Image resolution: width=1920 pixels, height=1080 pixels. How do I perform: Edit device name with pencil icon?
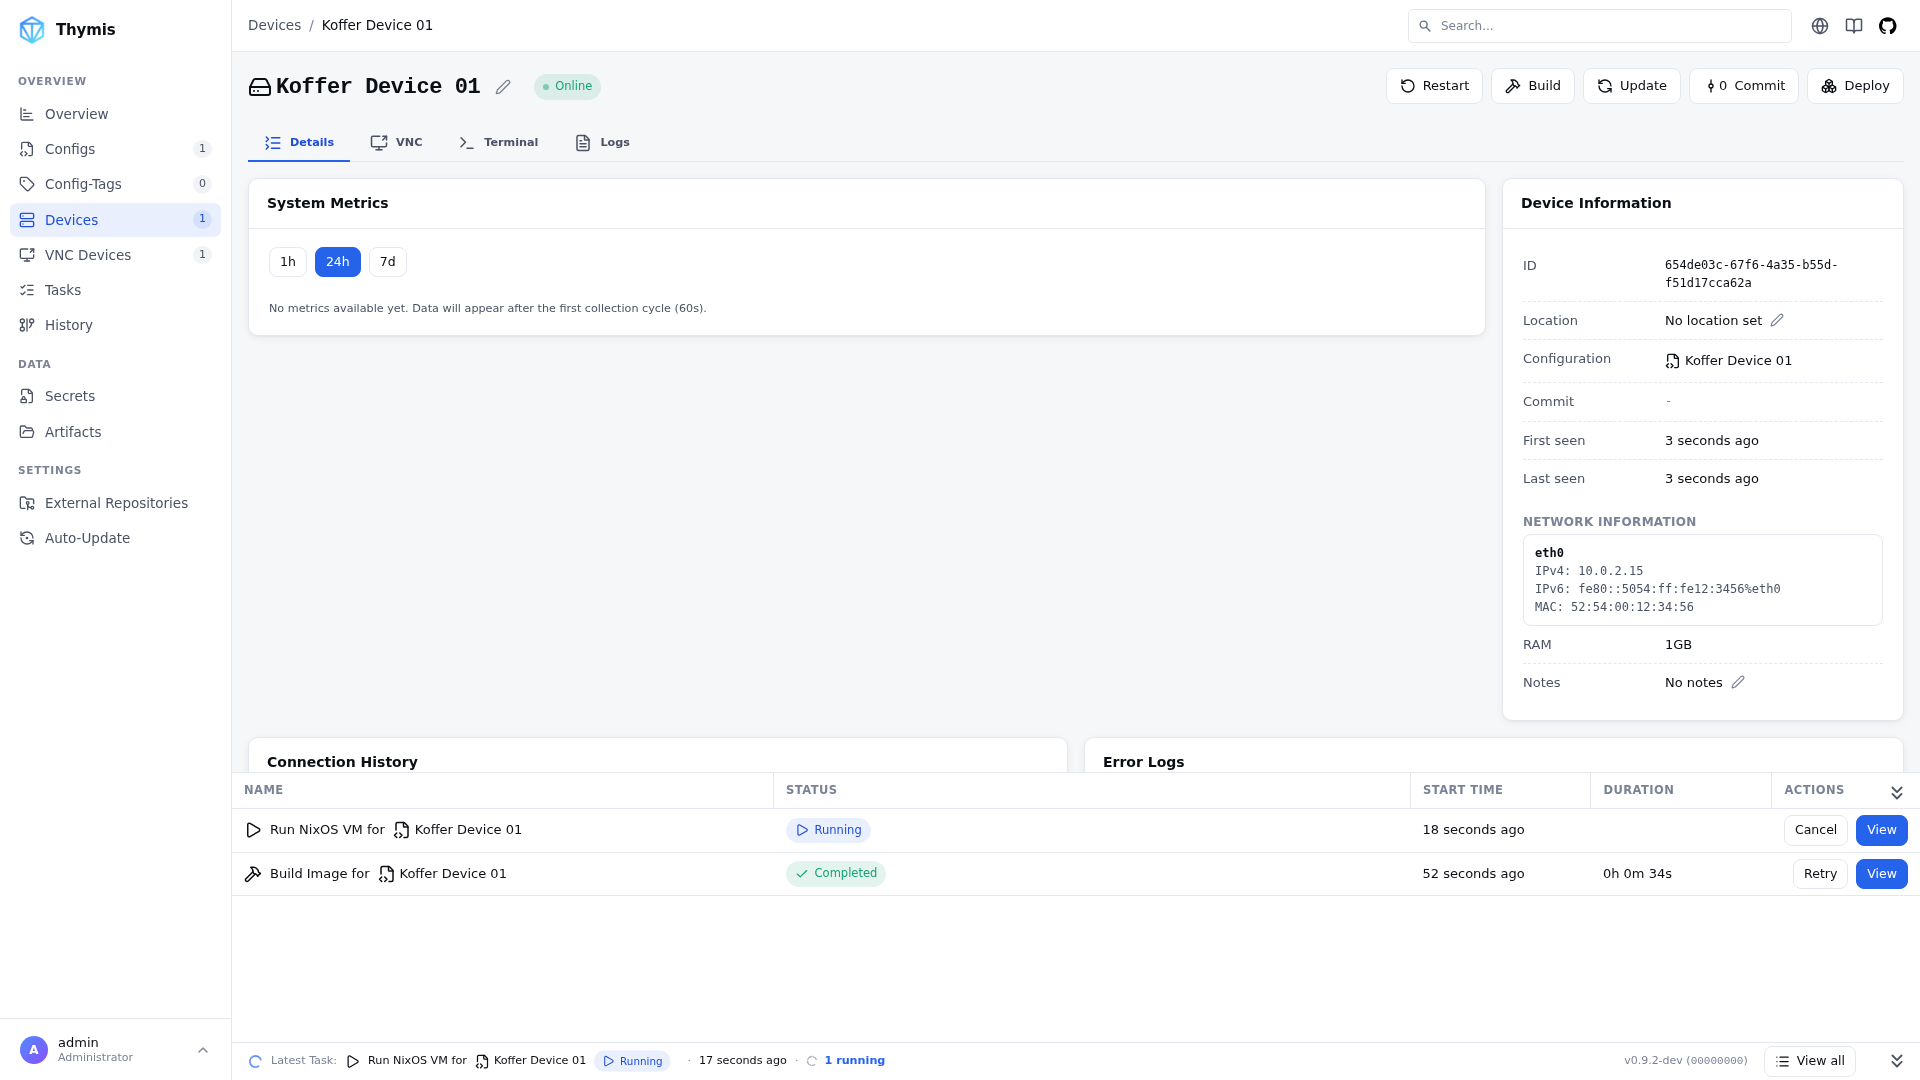503,87
